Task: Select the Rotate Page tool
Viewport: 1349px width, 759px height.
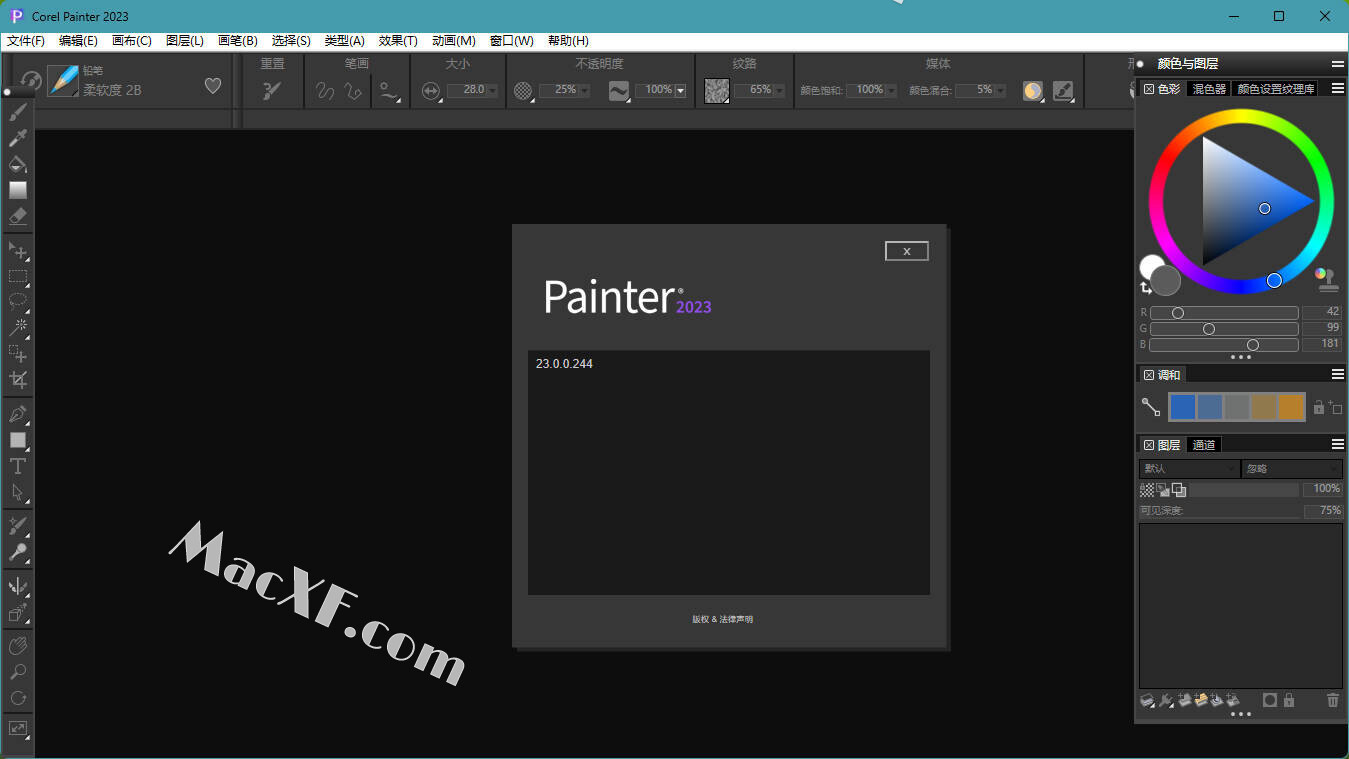Action: (18, 698)
